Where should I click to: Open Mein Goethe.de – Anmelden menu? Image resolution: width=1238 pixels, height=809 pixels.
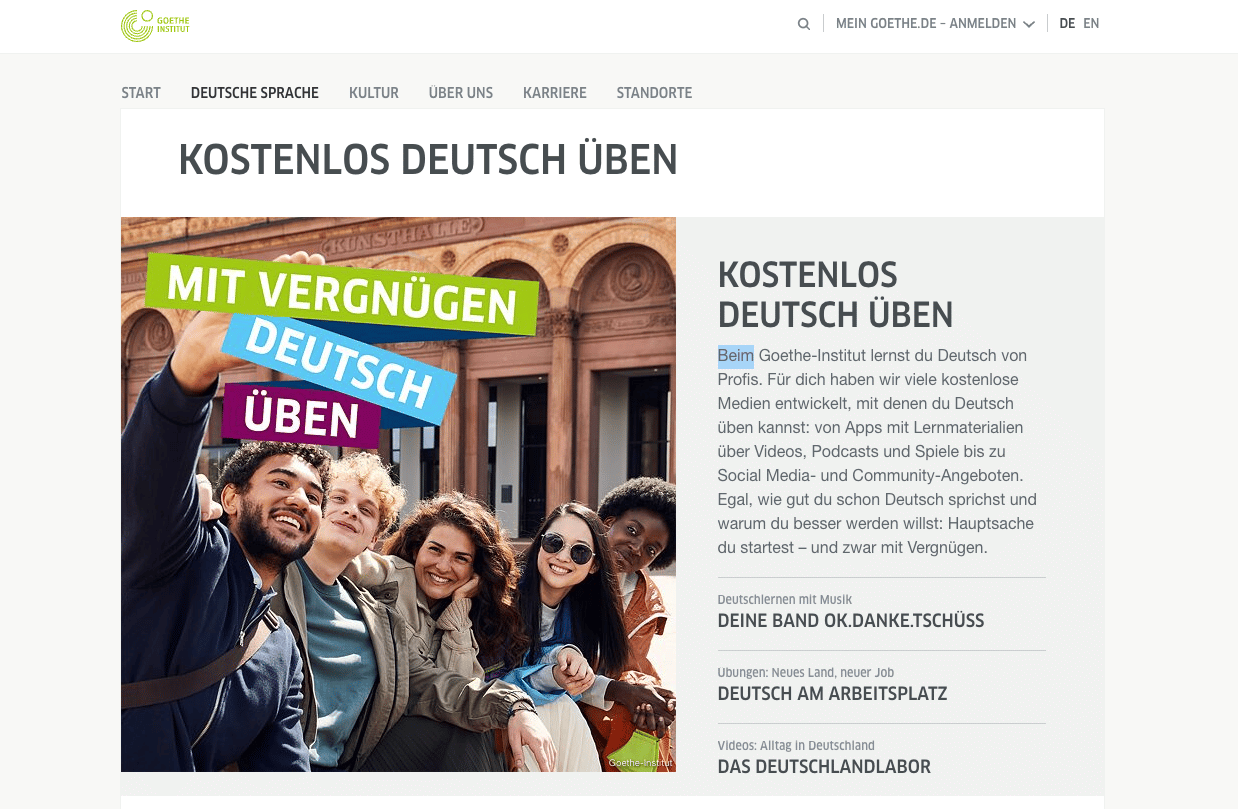point(935,24)
